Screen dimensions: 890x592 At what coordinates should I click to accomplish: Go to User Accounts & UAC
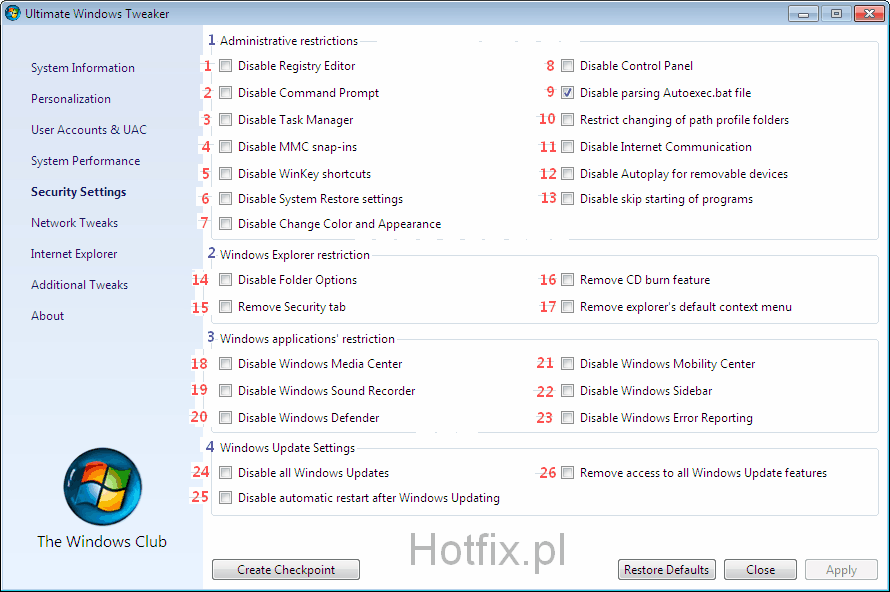point(88,130)
